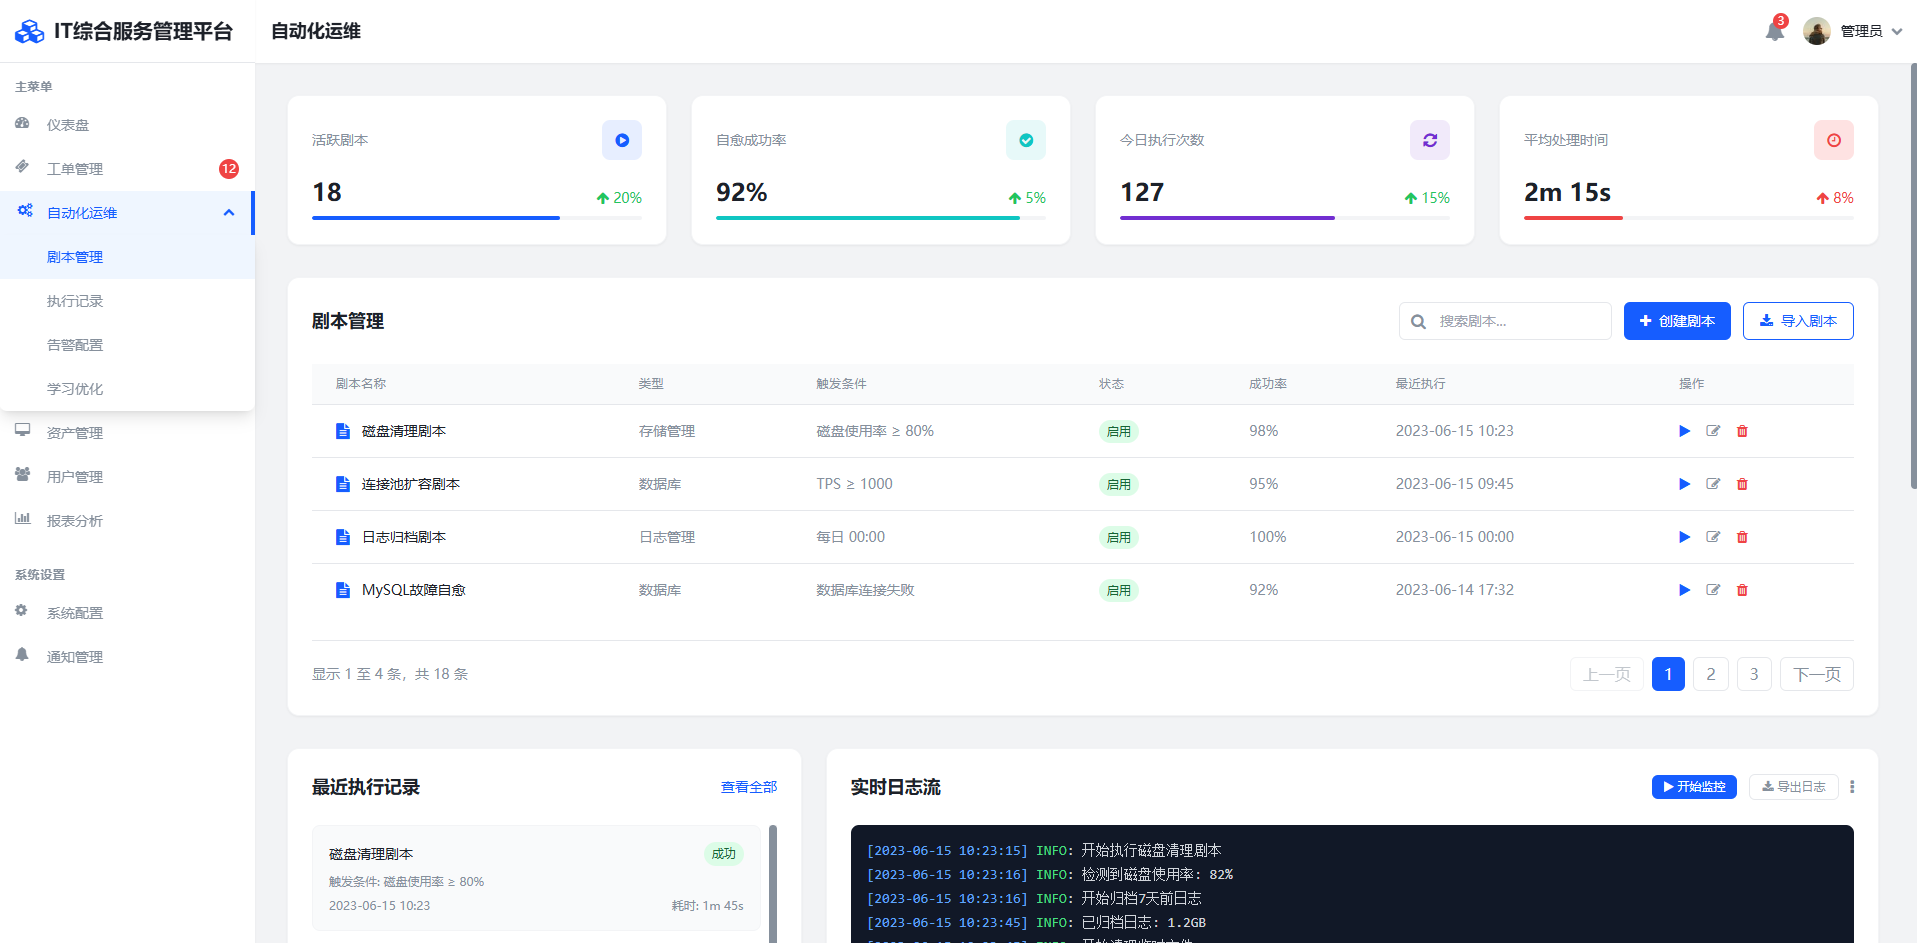This screenshot has height=943, width=1917.
Task: Edit the 连接池扩容剧本 row
Action: tap(1713, 484)
